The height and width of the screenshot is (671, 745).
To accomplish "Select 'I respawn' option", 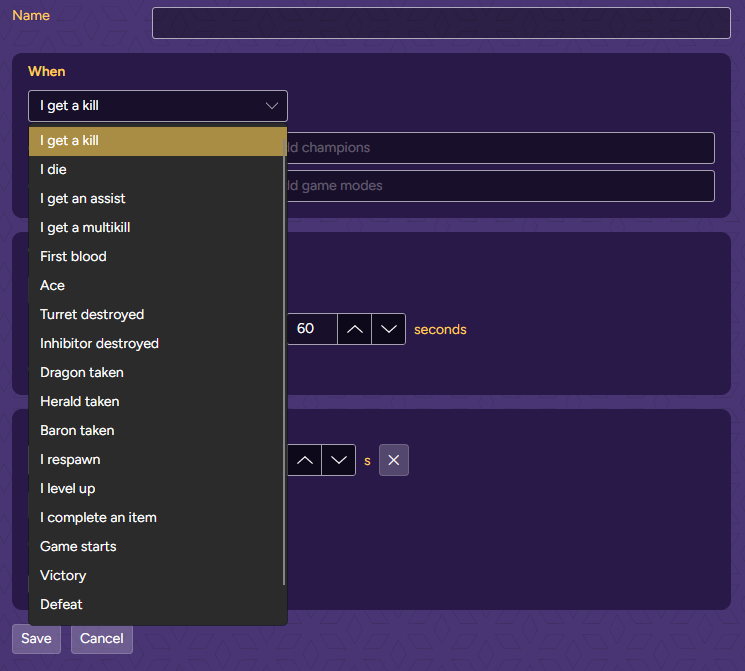I will pyautogui.click(x=158, y=460).
